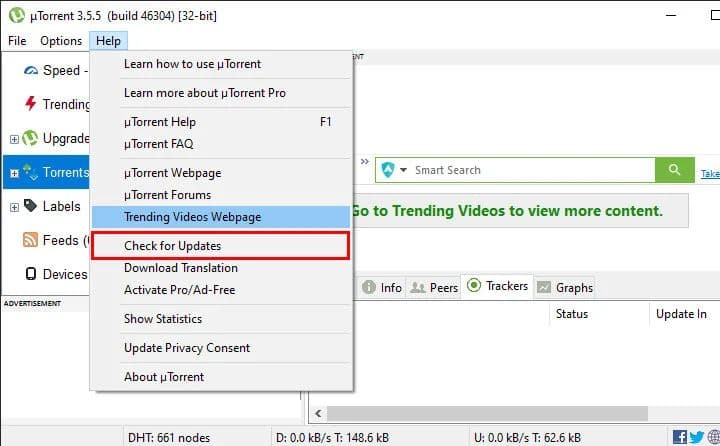Switch to the Info tab
Viewport: 720px width, 446px height.
click(x=382, y=288)
